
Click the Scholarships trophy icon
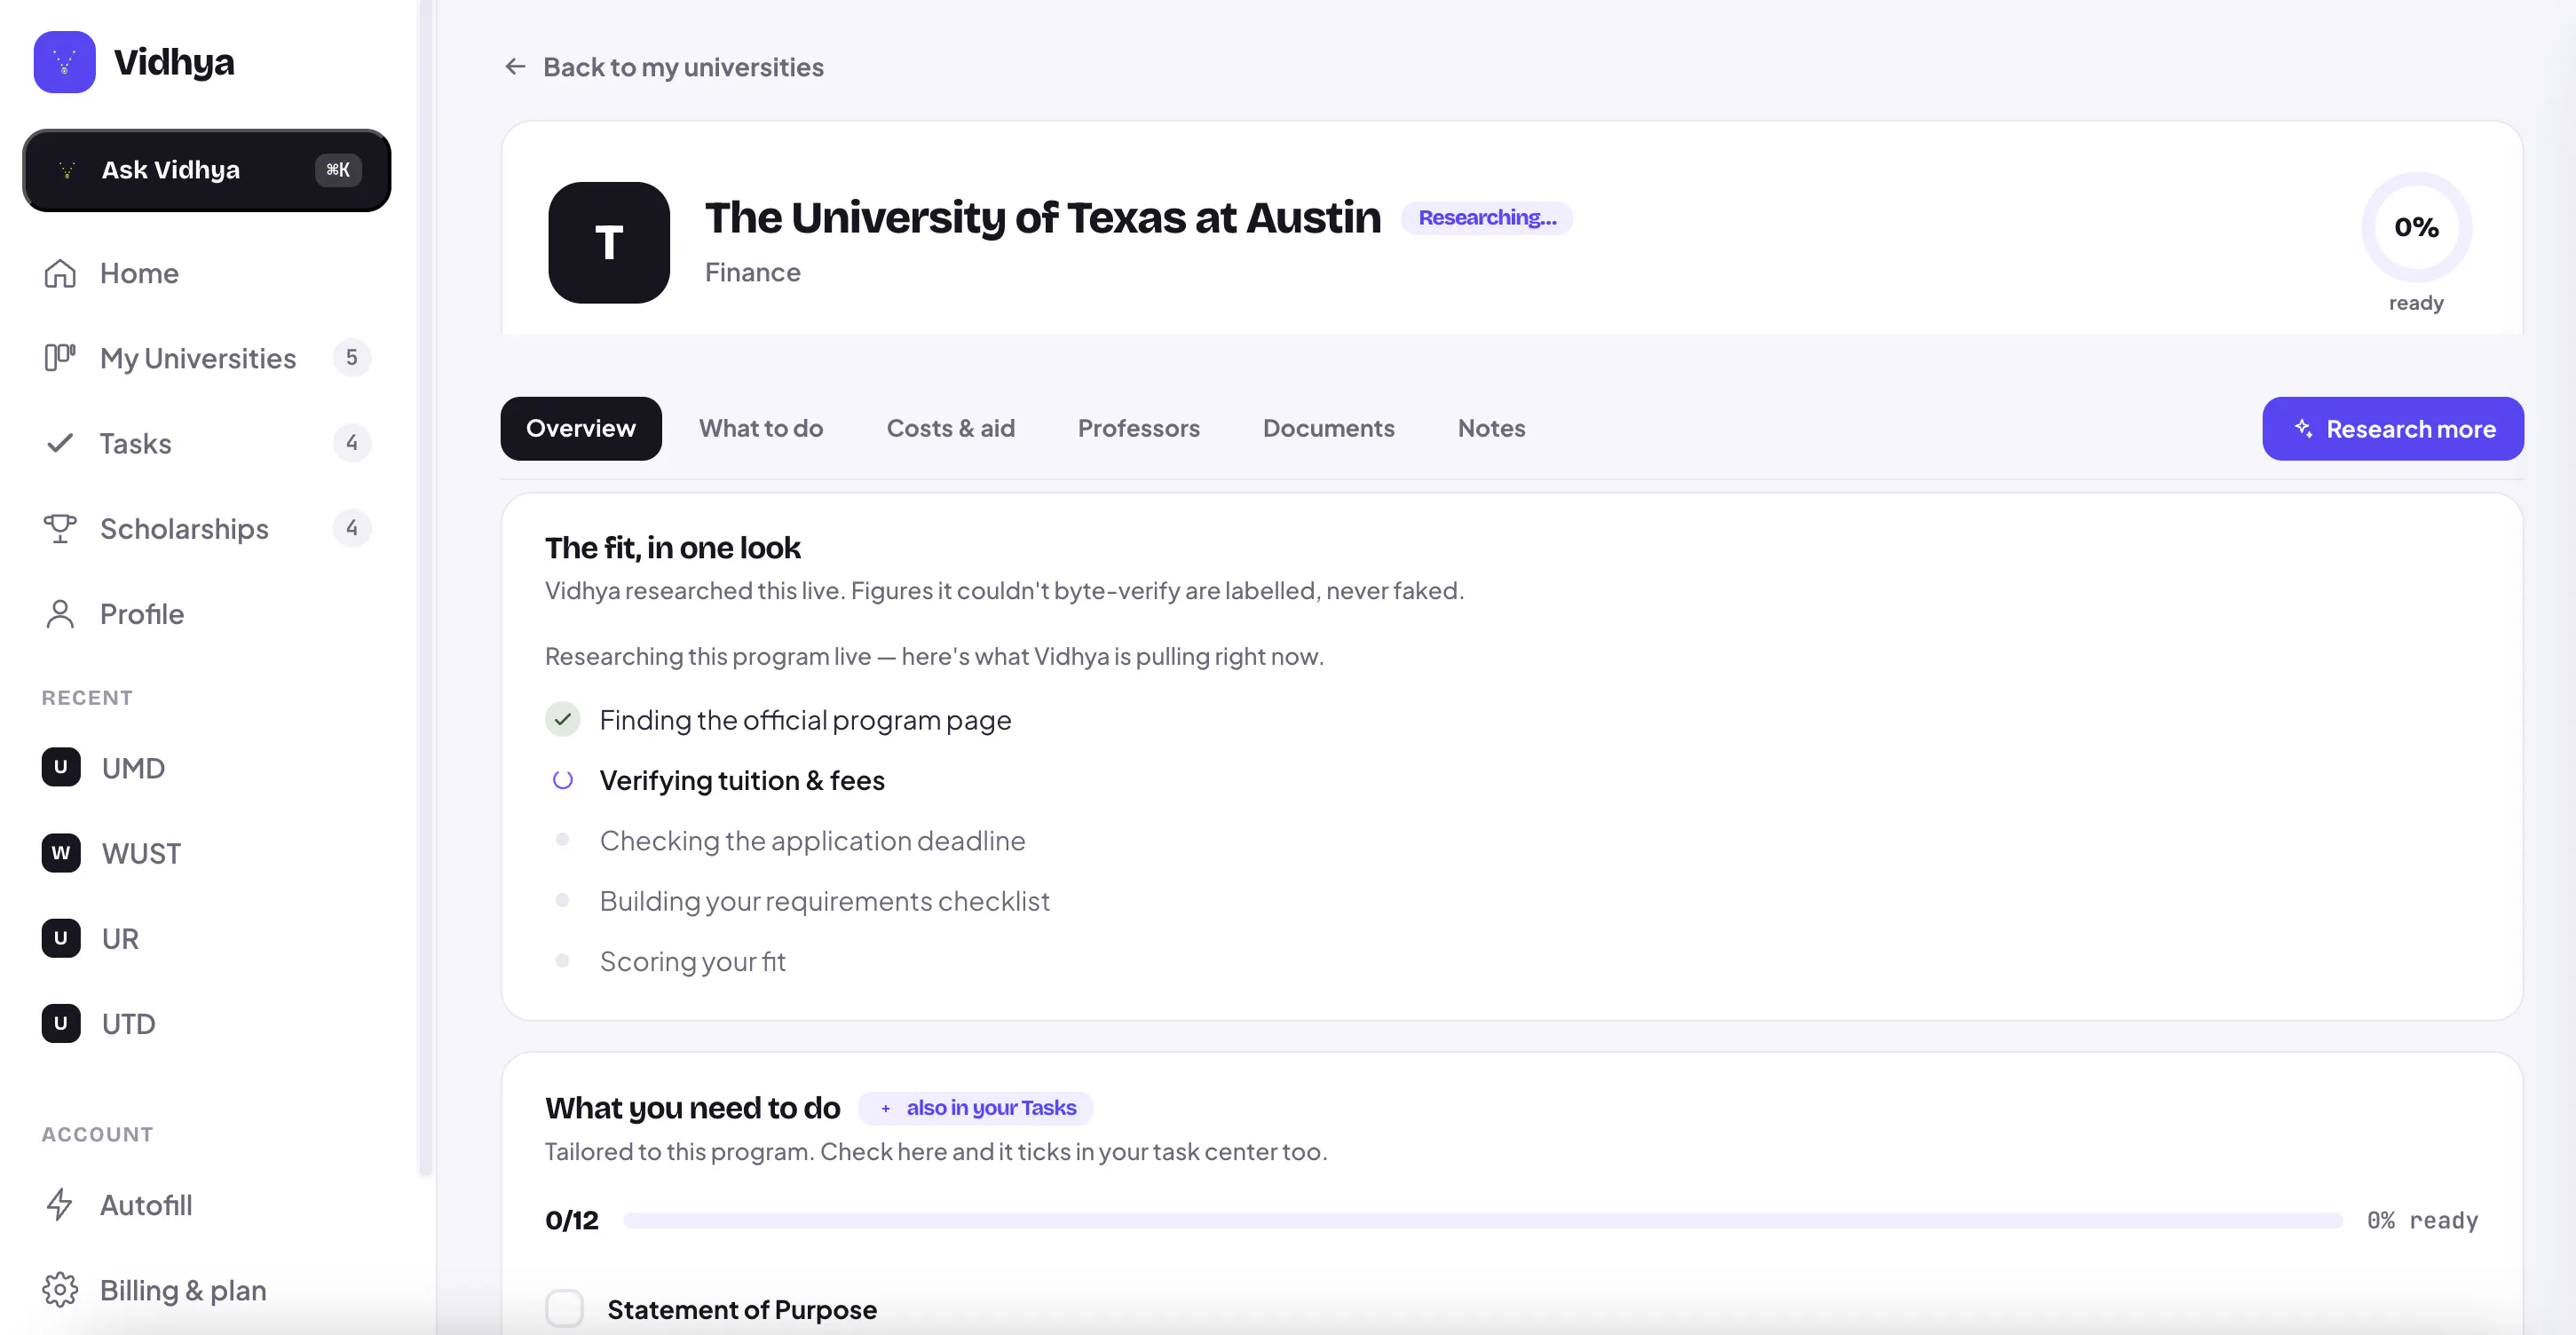pos(60,528)
